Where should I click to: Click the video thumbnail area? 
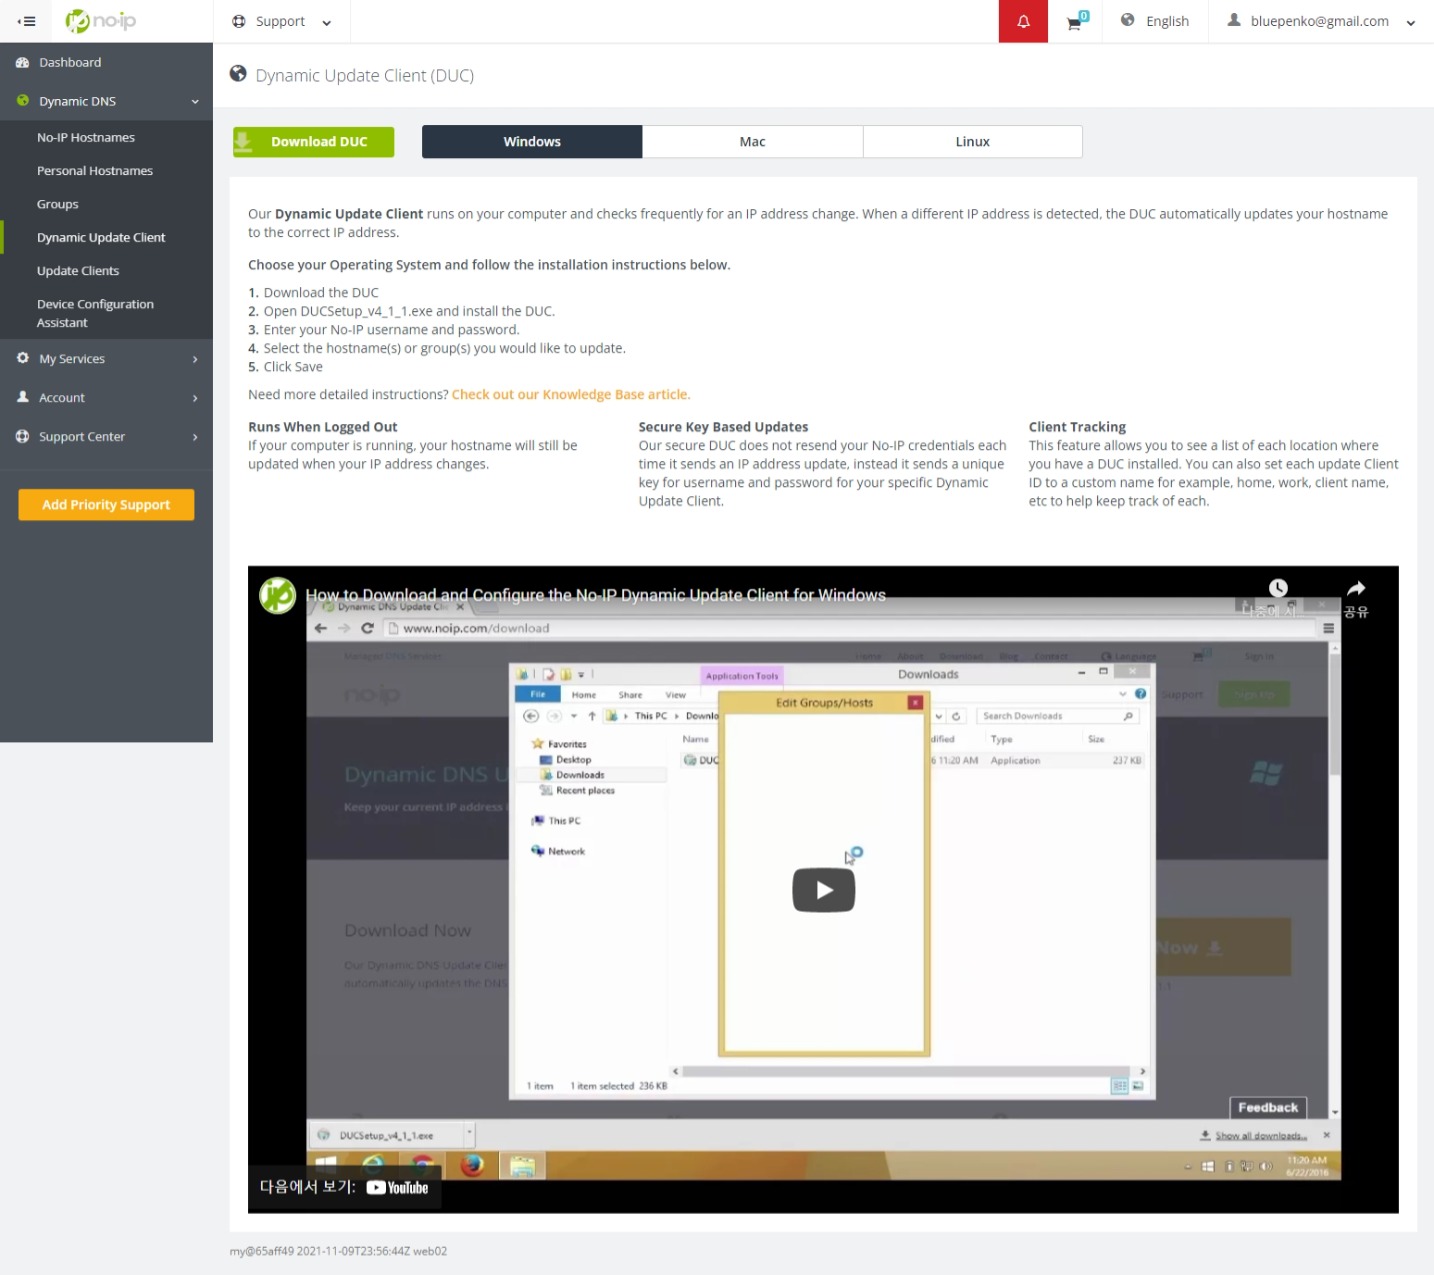[x=823, y=889]
